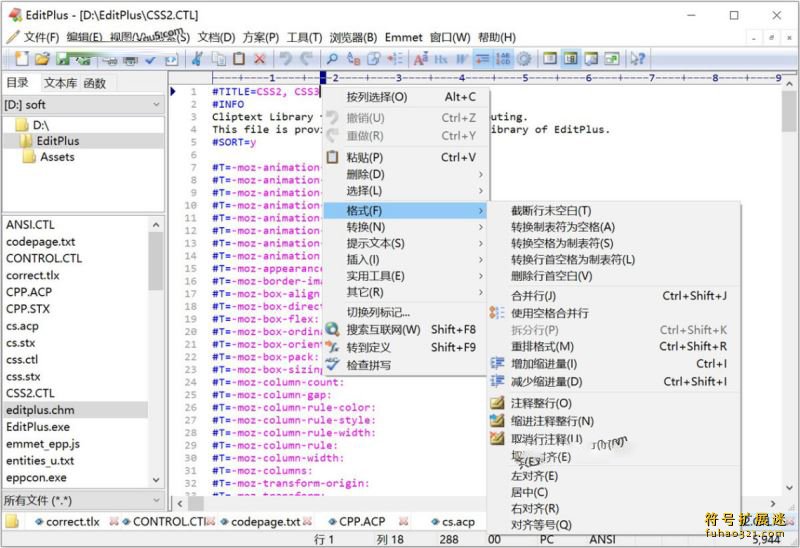Click the comment line icon in submenu

pos(497,403)
